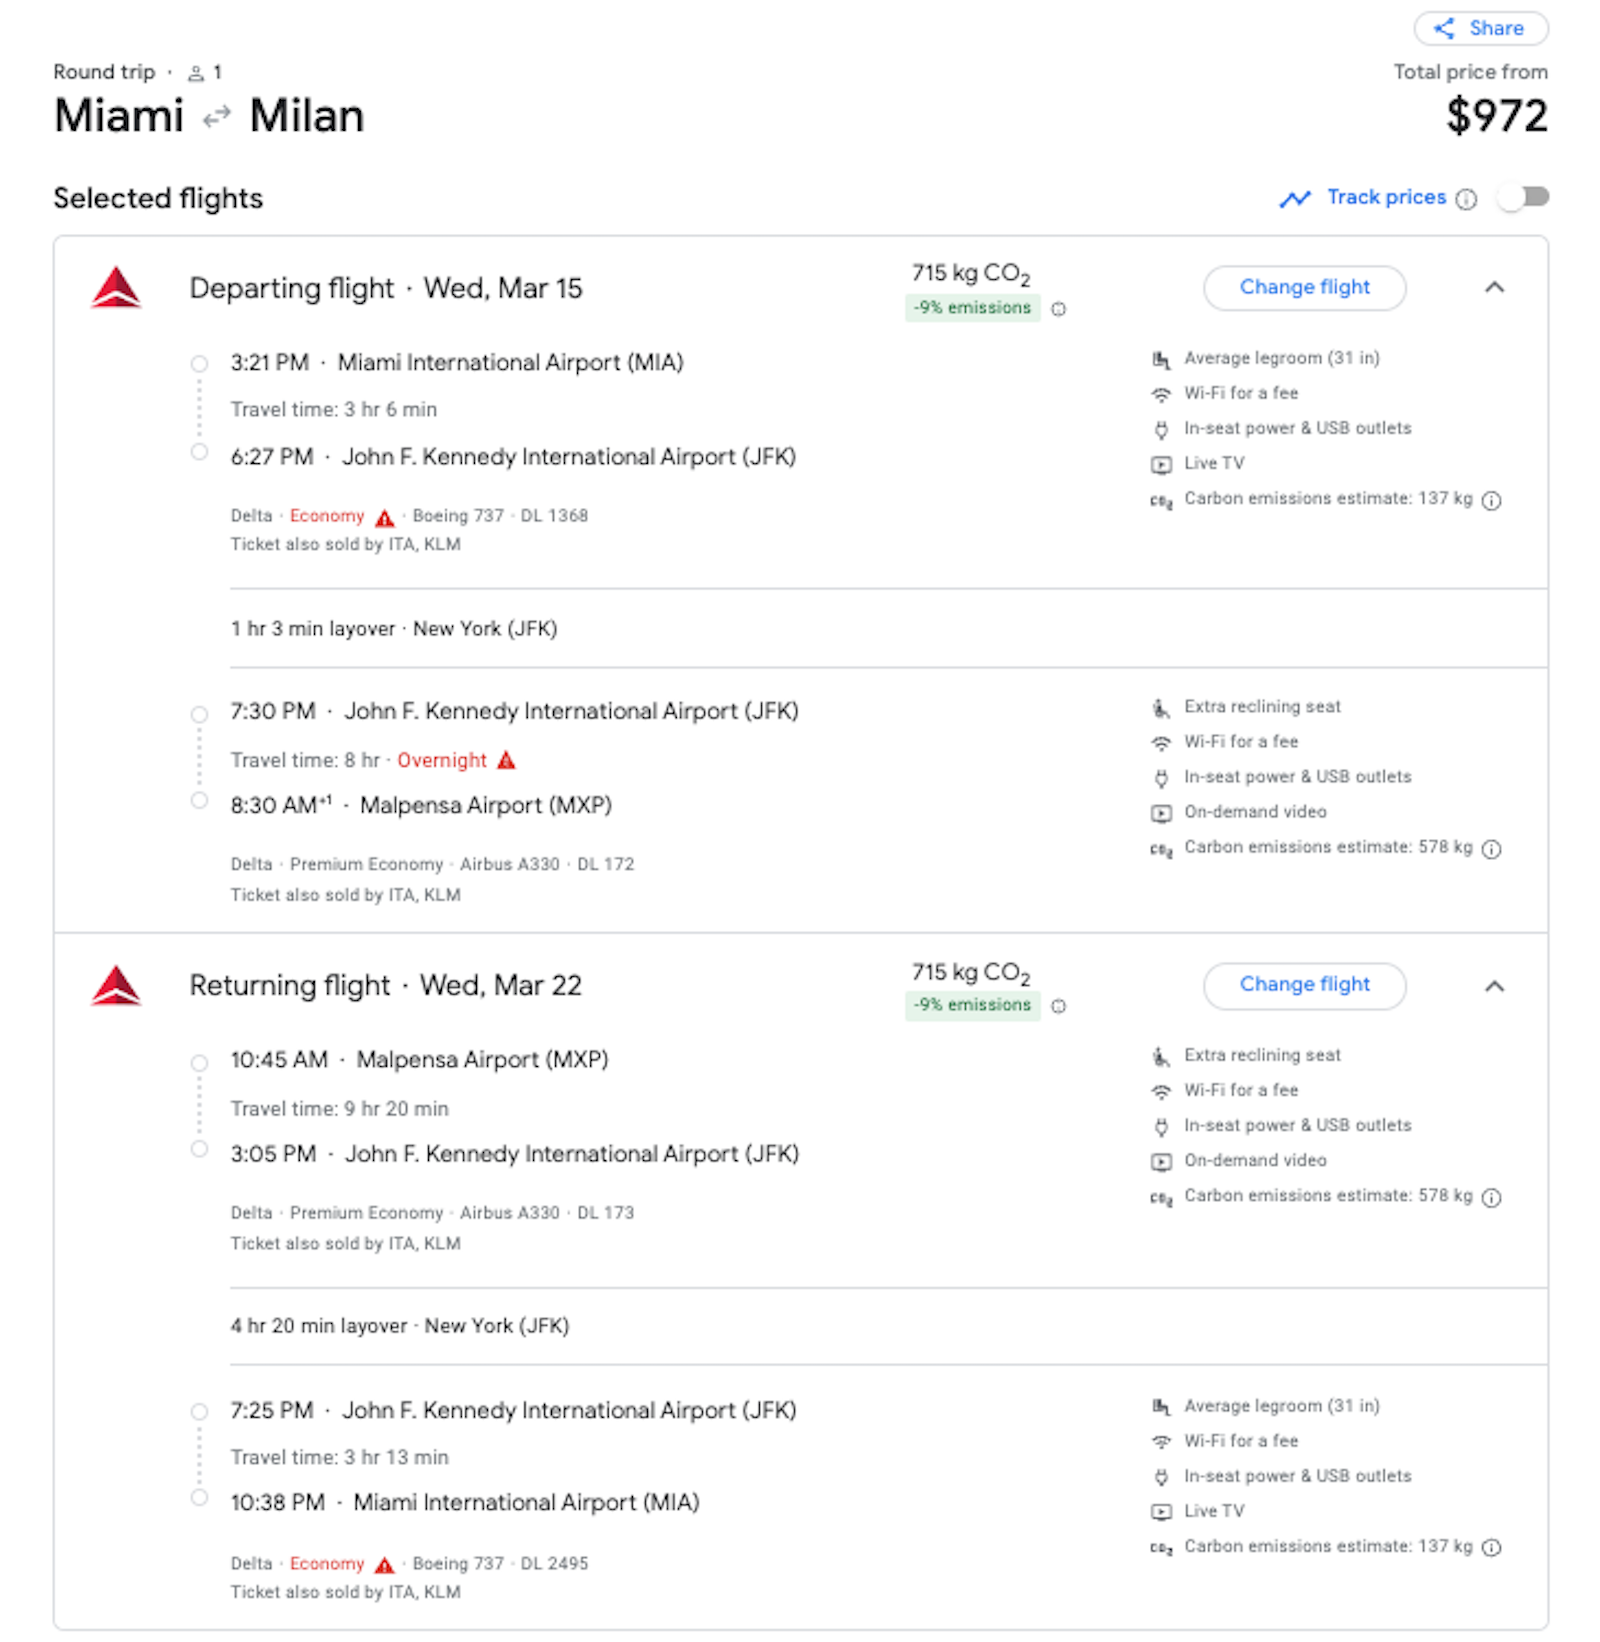Viewport: 1600px width, 1642px height.
Task: Change flight for the departing Mar 15 flight
Action: coord(1305,287)
